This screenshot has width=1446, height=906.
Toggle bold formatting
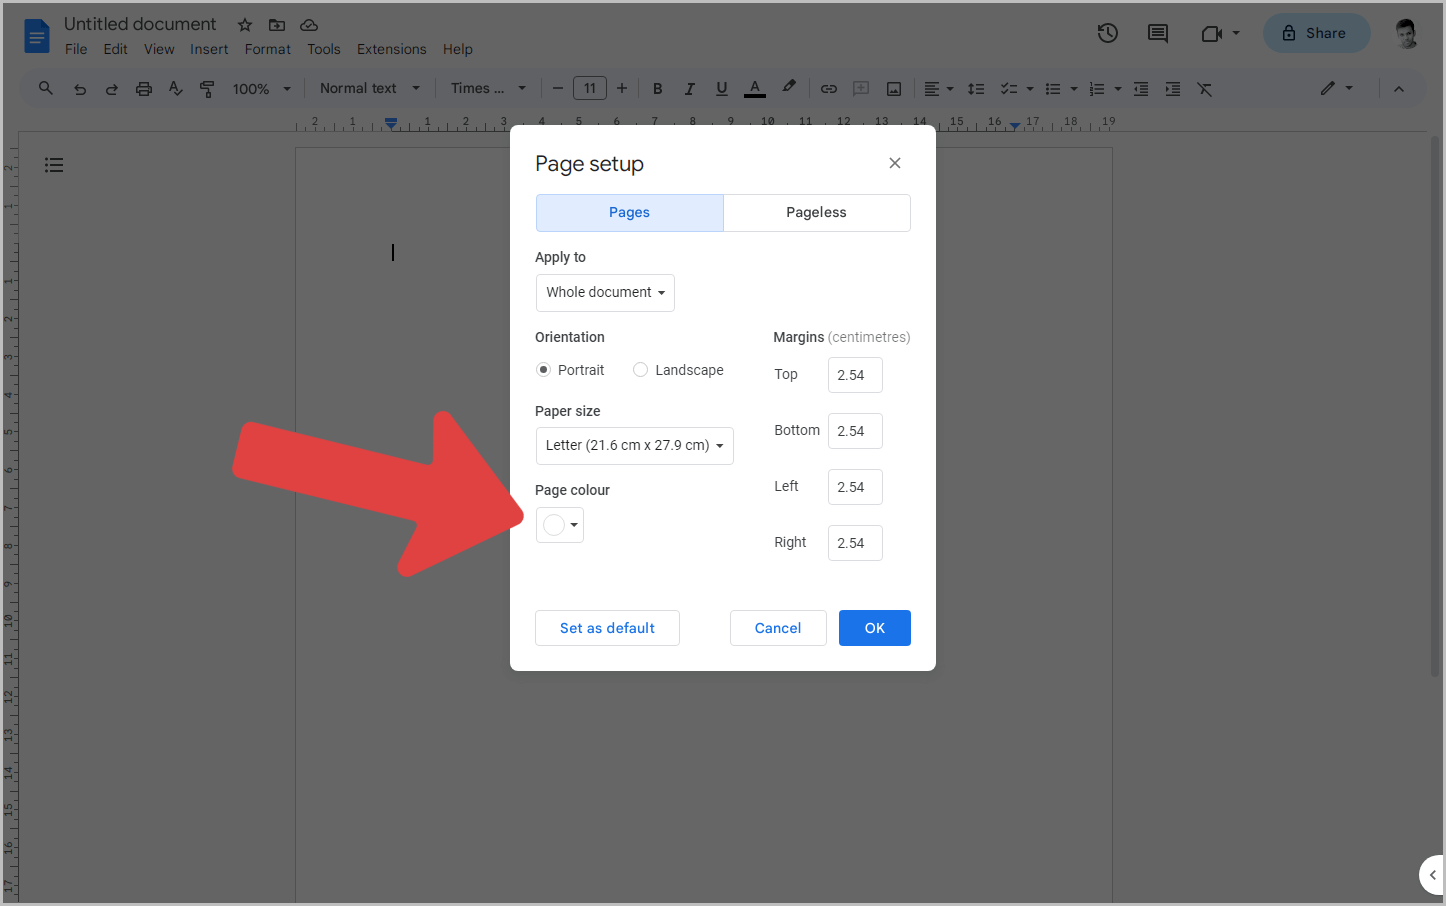(657, 88)
